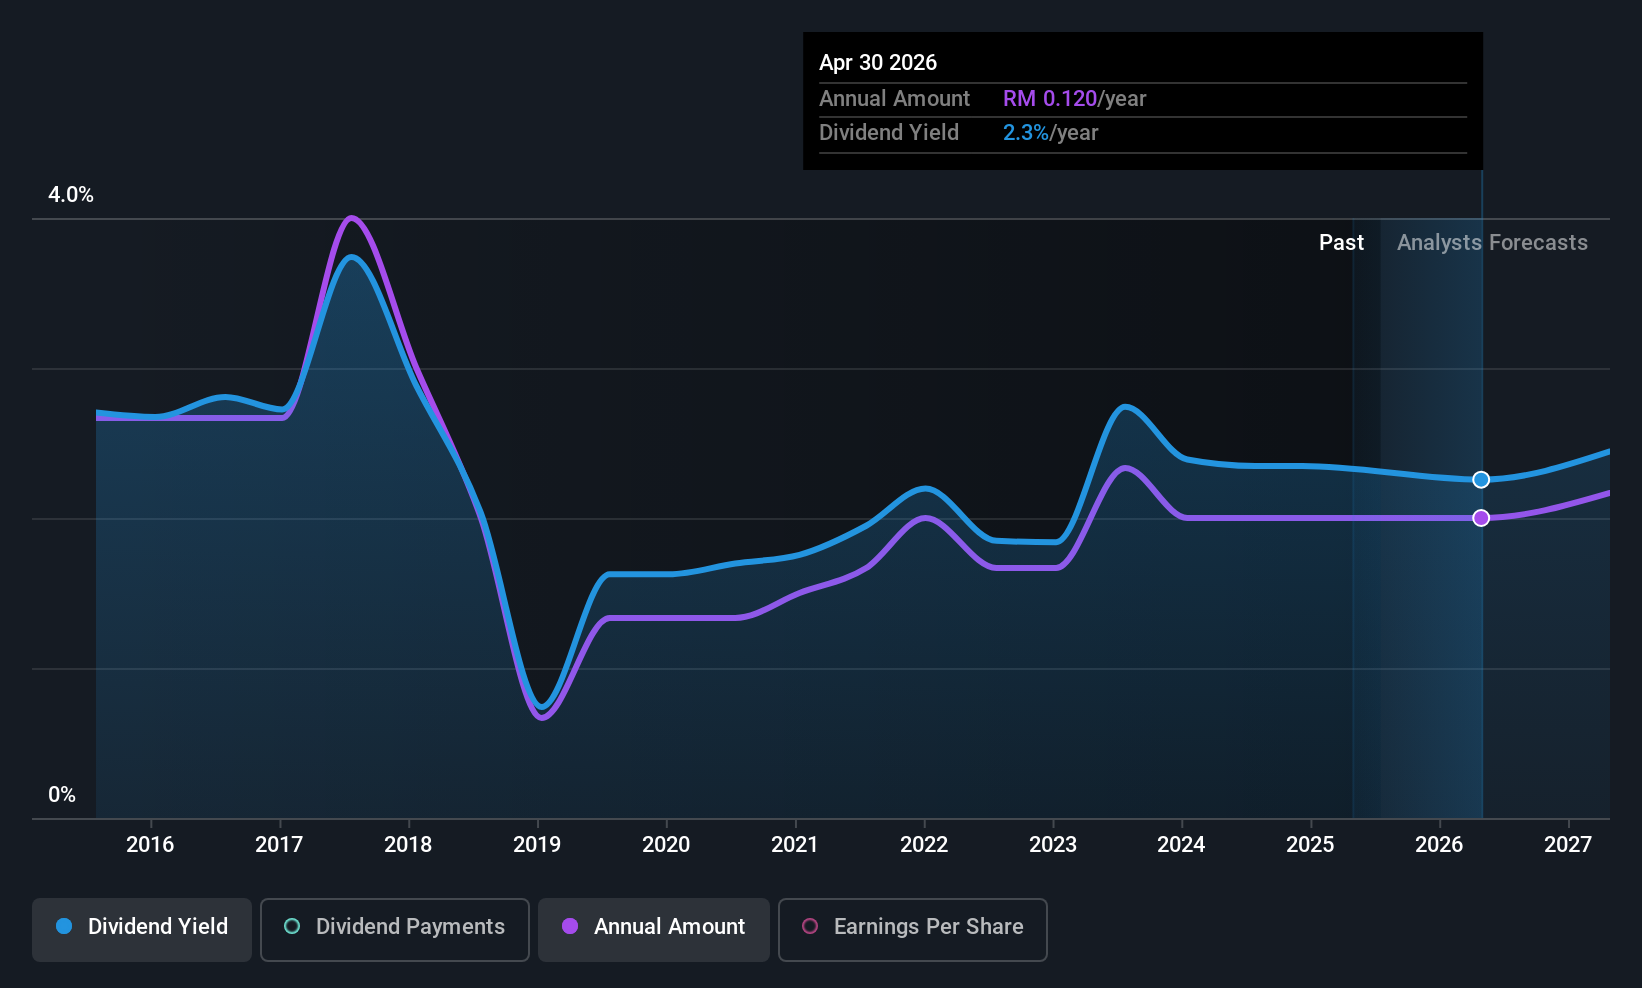The width and height of the screenshot is (1642, 988).
Task: Click the Analysts Forecasts label
Action: pos(1492,243)
